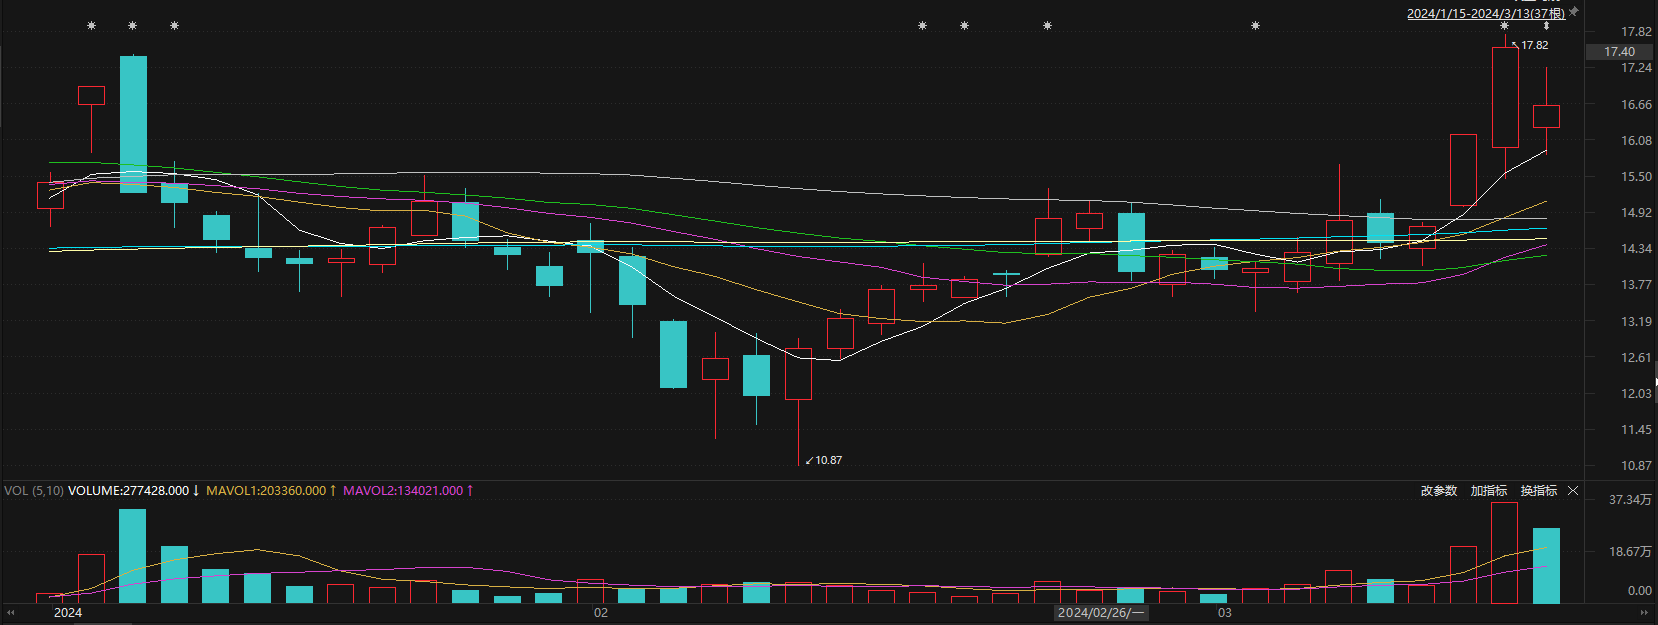Click the up-down arrow marker above the last candle
This screenshot has height=625, width=1658.
click(1546, 27)
